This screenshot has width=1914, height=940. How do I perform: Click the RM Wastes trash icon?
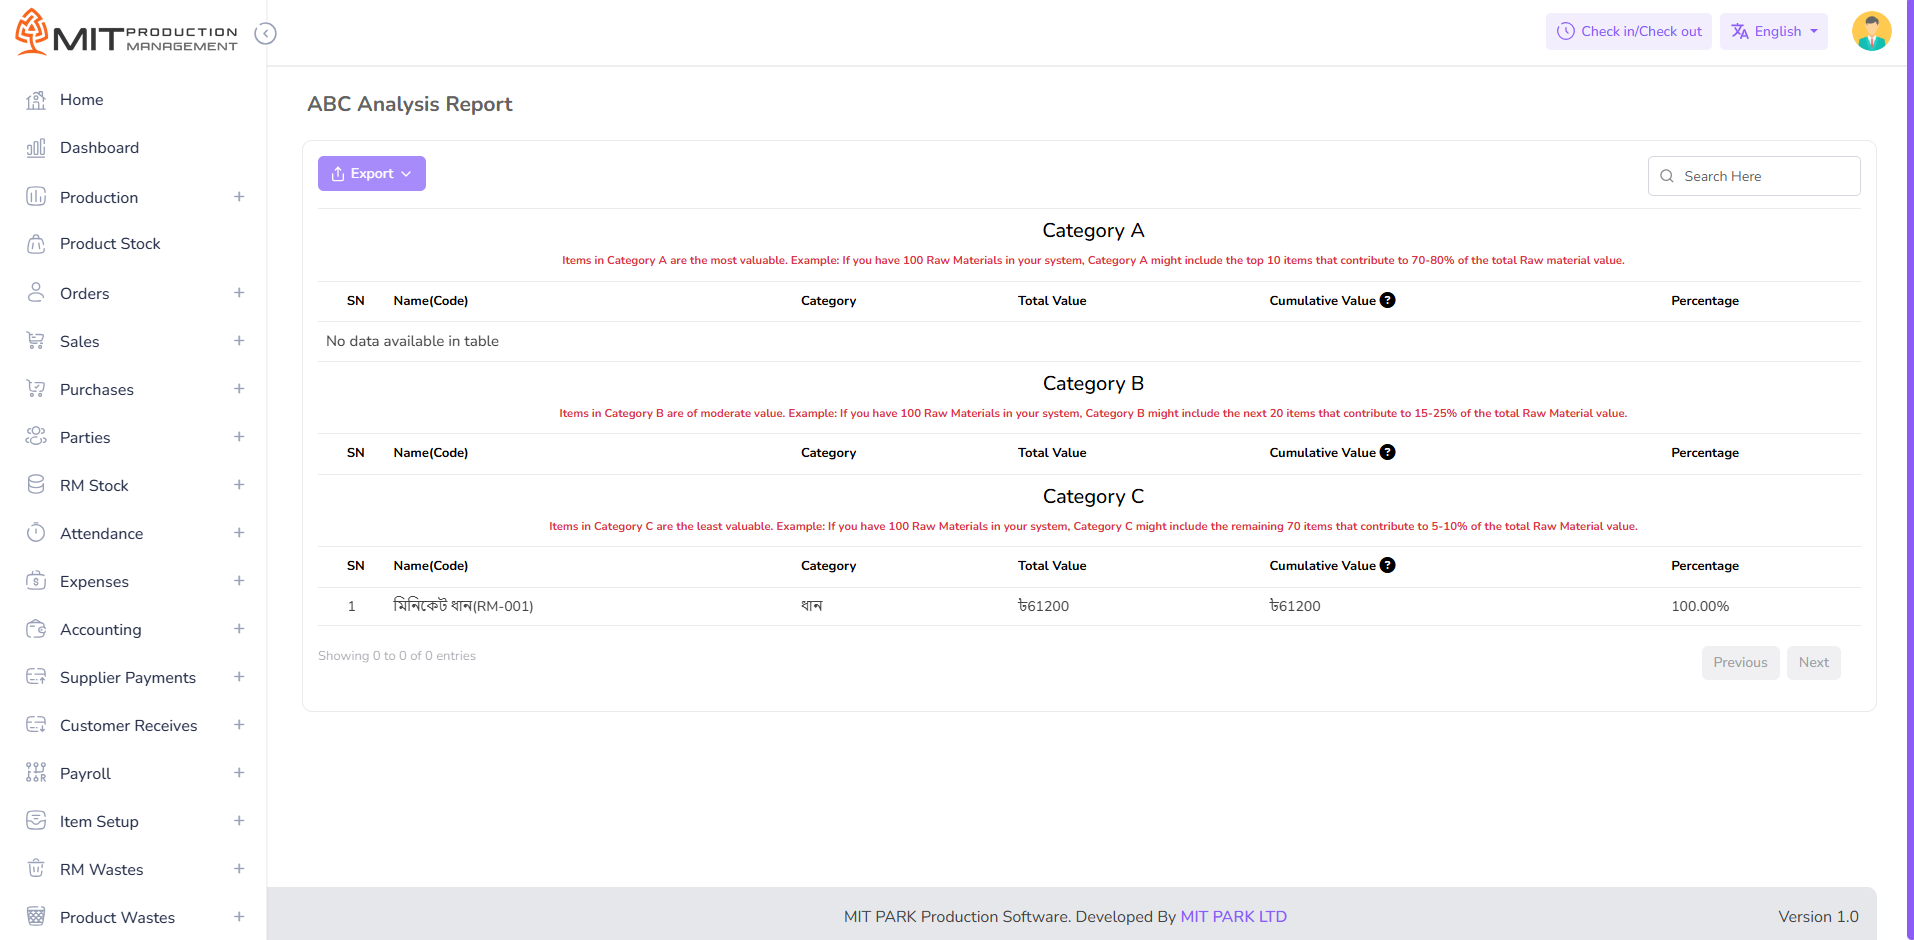click(x=36, y=869)
